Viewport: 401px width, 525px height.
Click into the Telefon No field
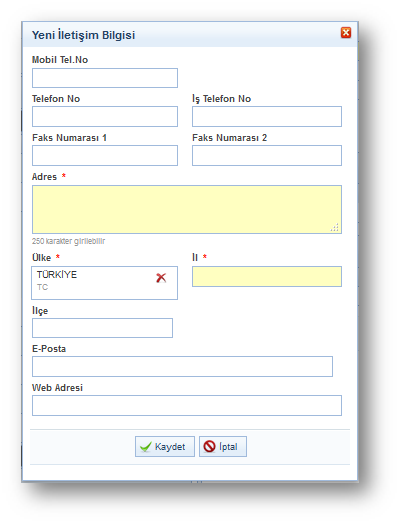[105, 117]
